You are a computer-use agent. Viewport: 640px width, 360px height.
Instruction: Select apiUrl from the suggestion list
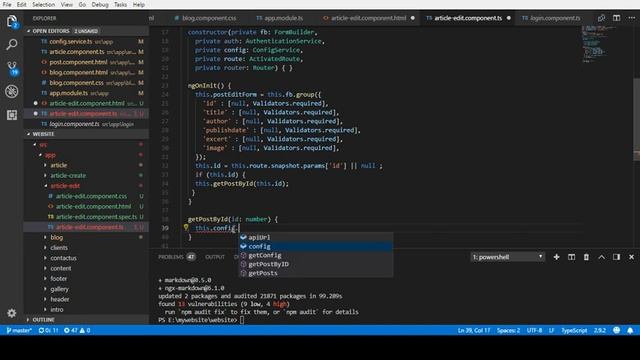316,237
